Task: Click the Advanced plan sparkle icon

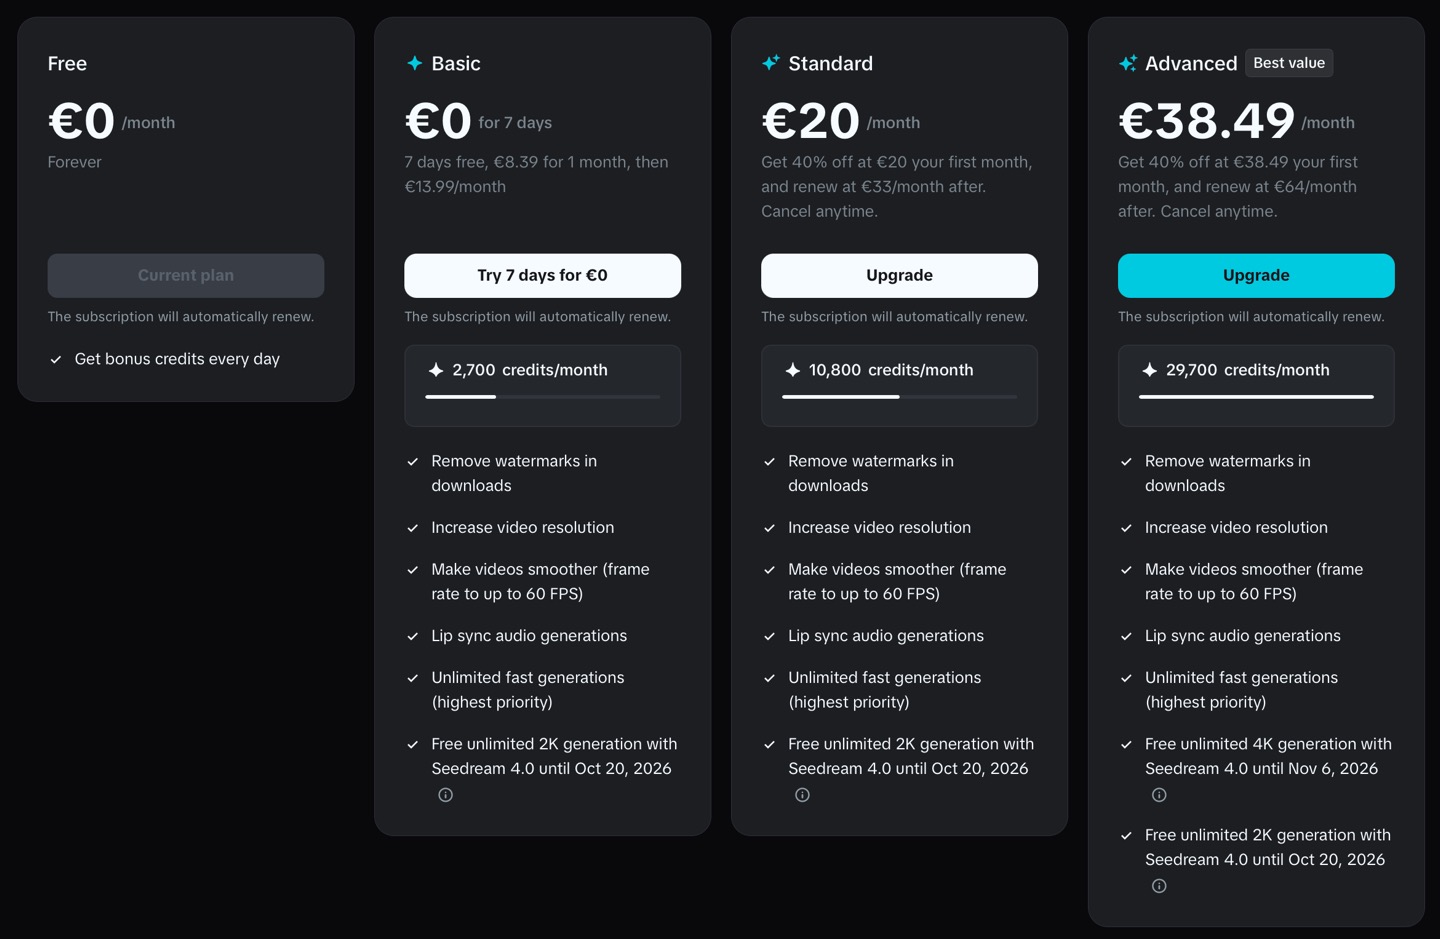Action: (x=1127, y=63)
